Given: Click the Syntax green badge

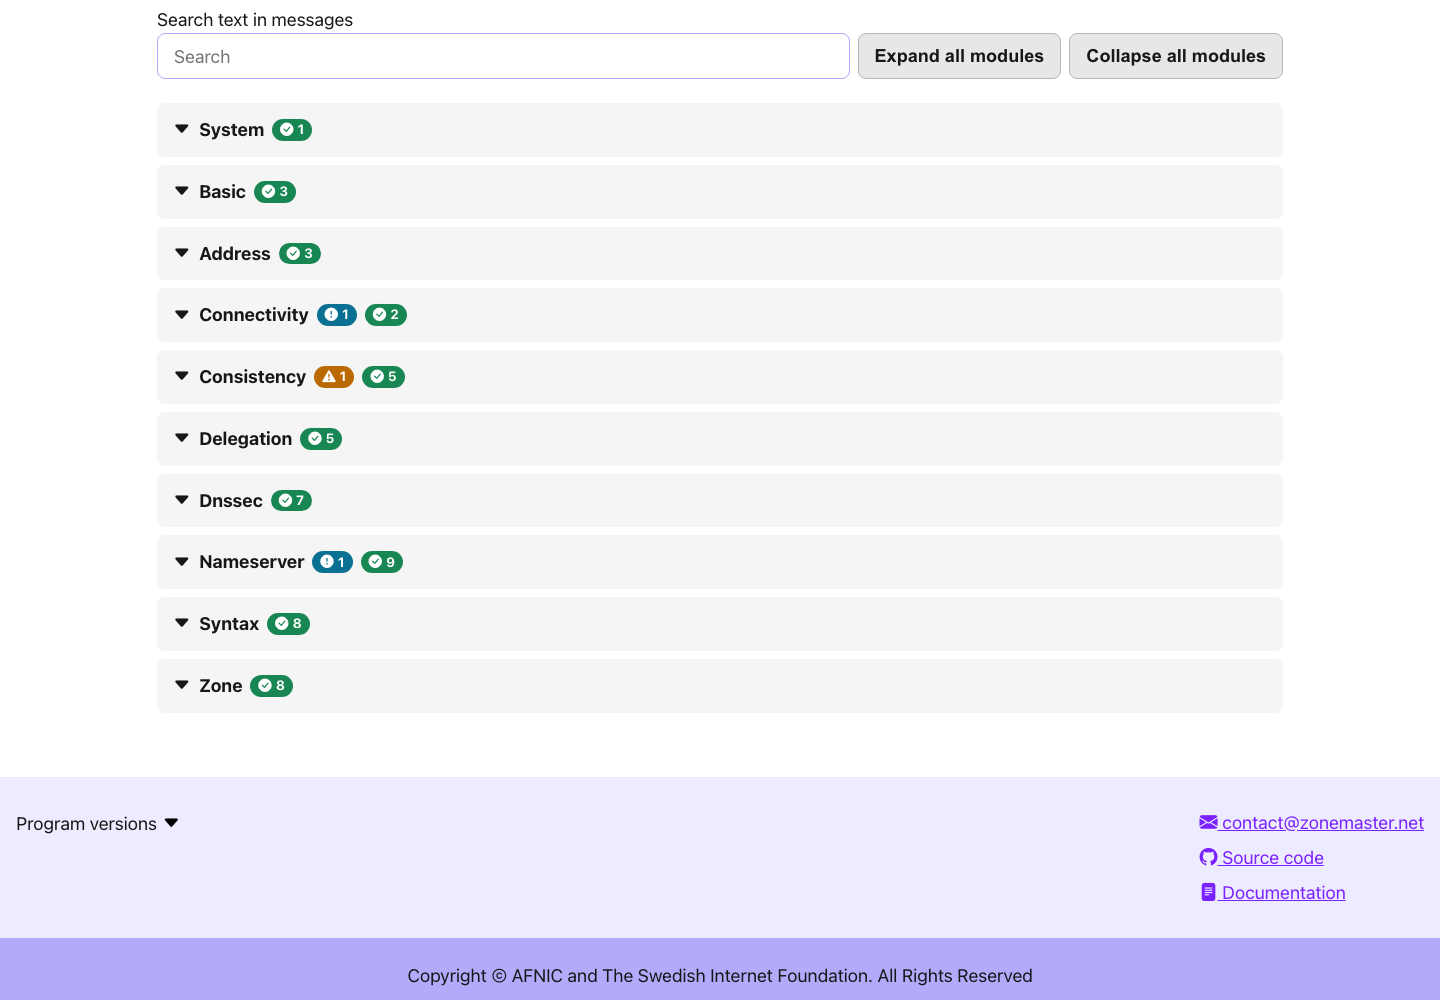Looking at the screenshot, I should point(288,624).
